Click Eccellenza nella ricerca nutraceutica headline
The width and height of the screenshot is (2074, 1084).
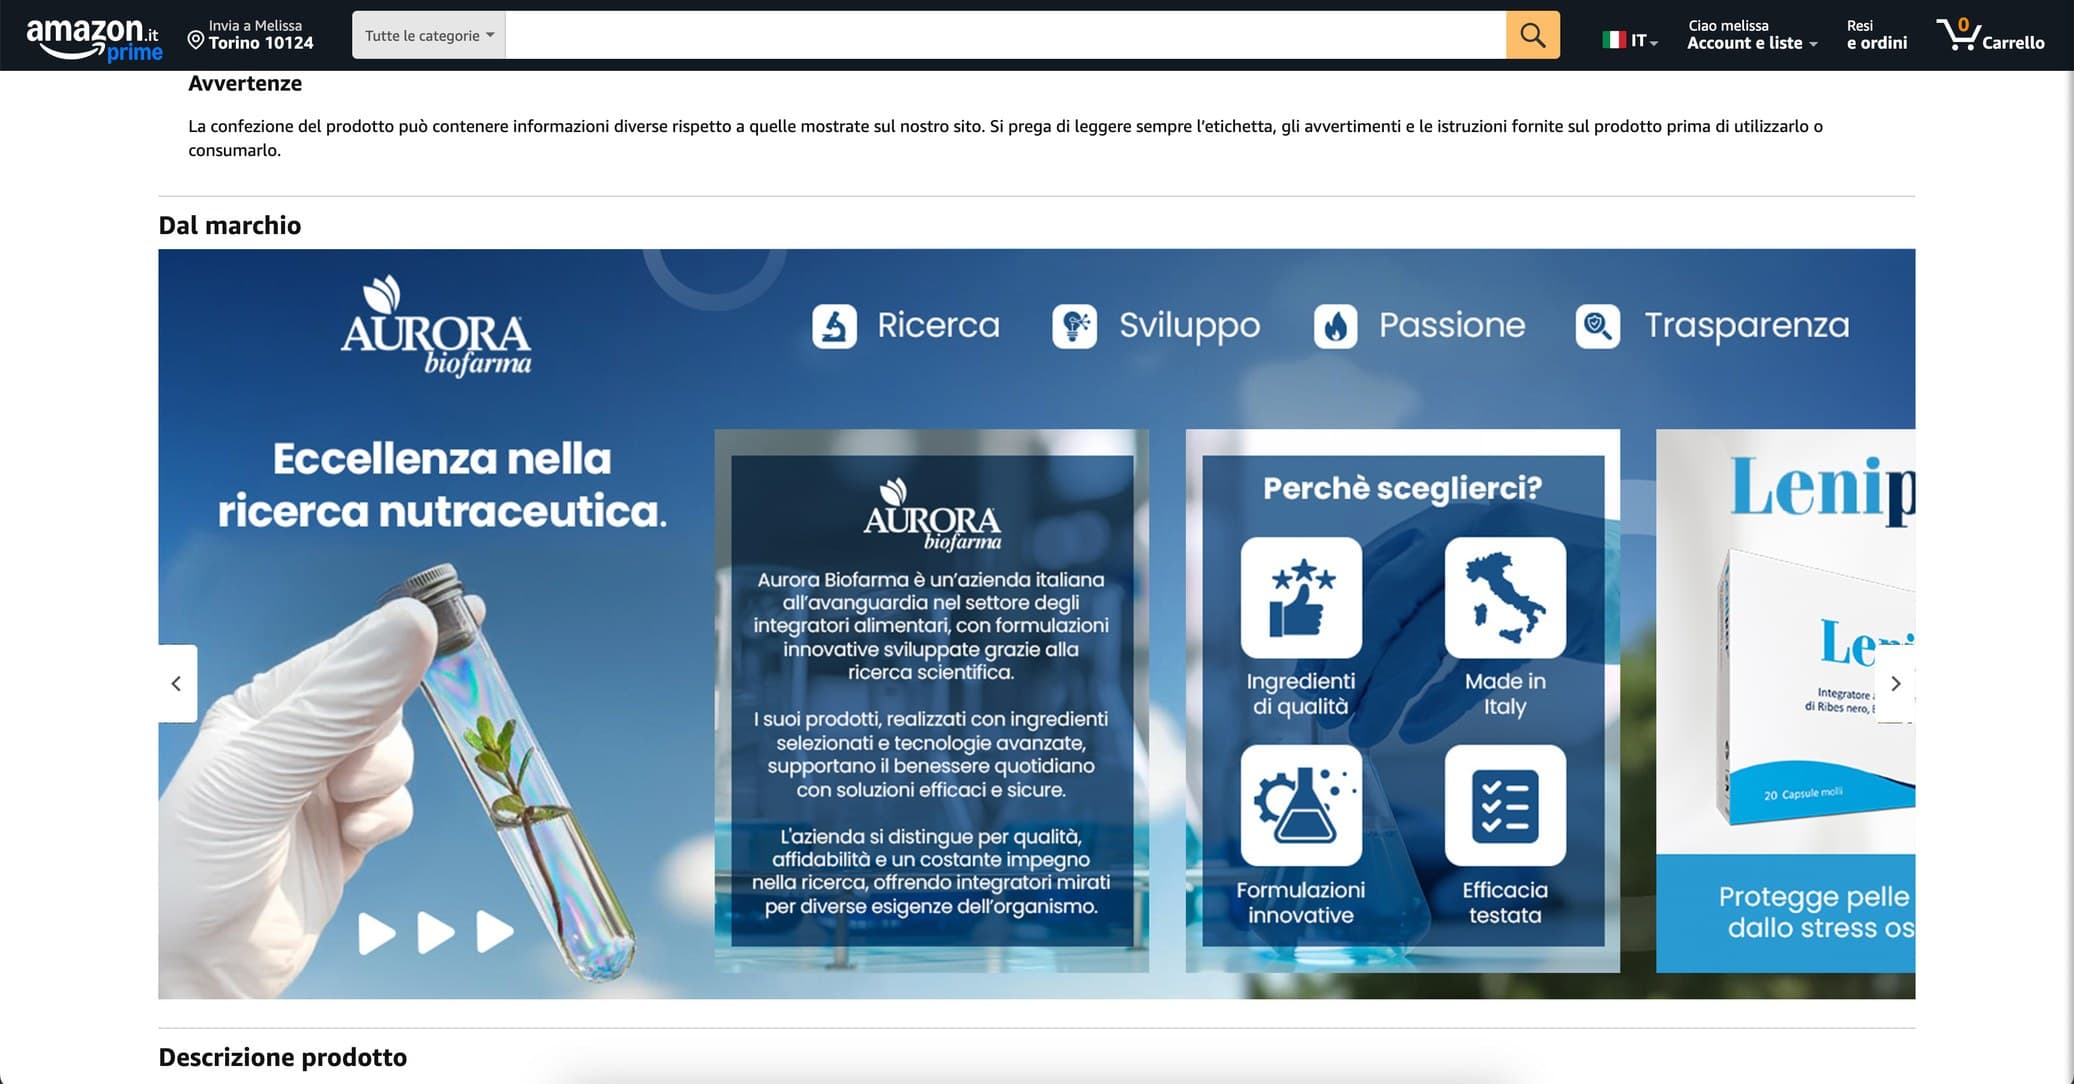coord(442,486)
